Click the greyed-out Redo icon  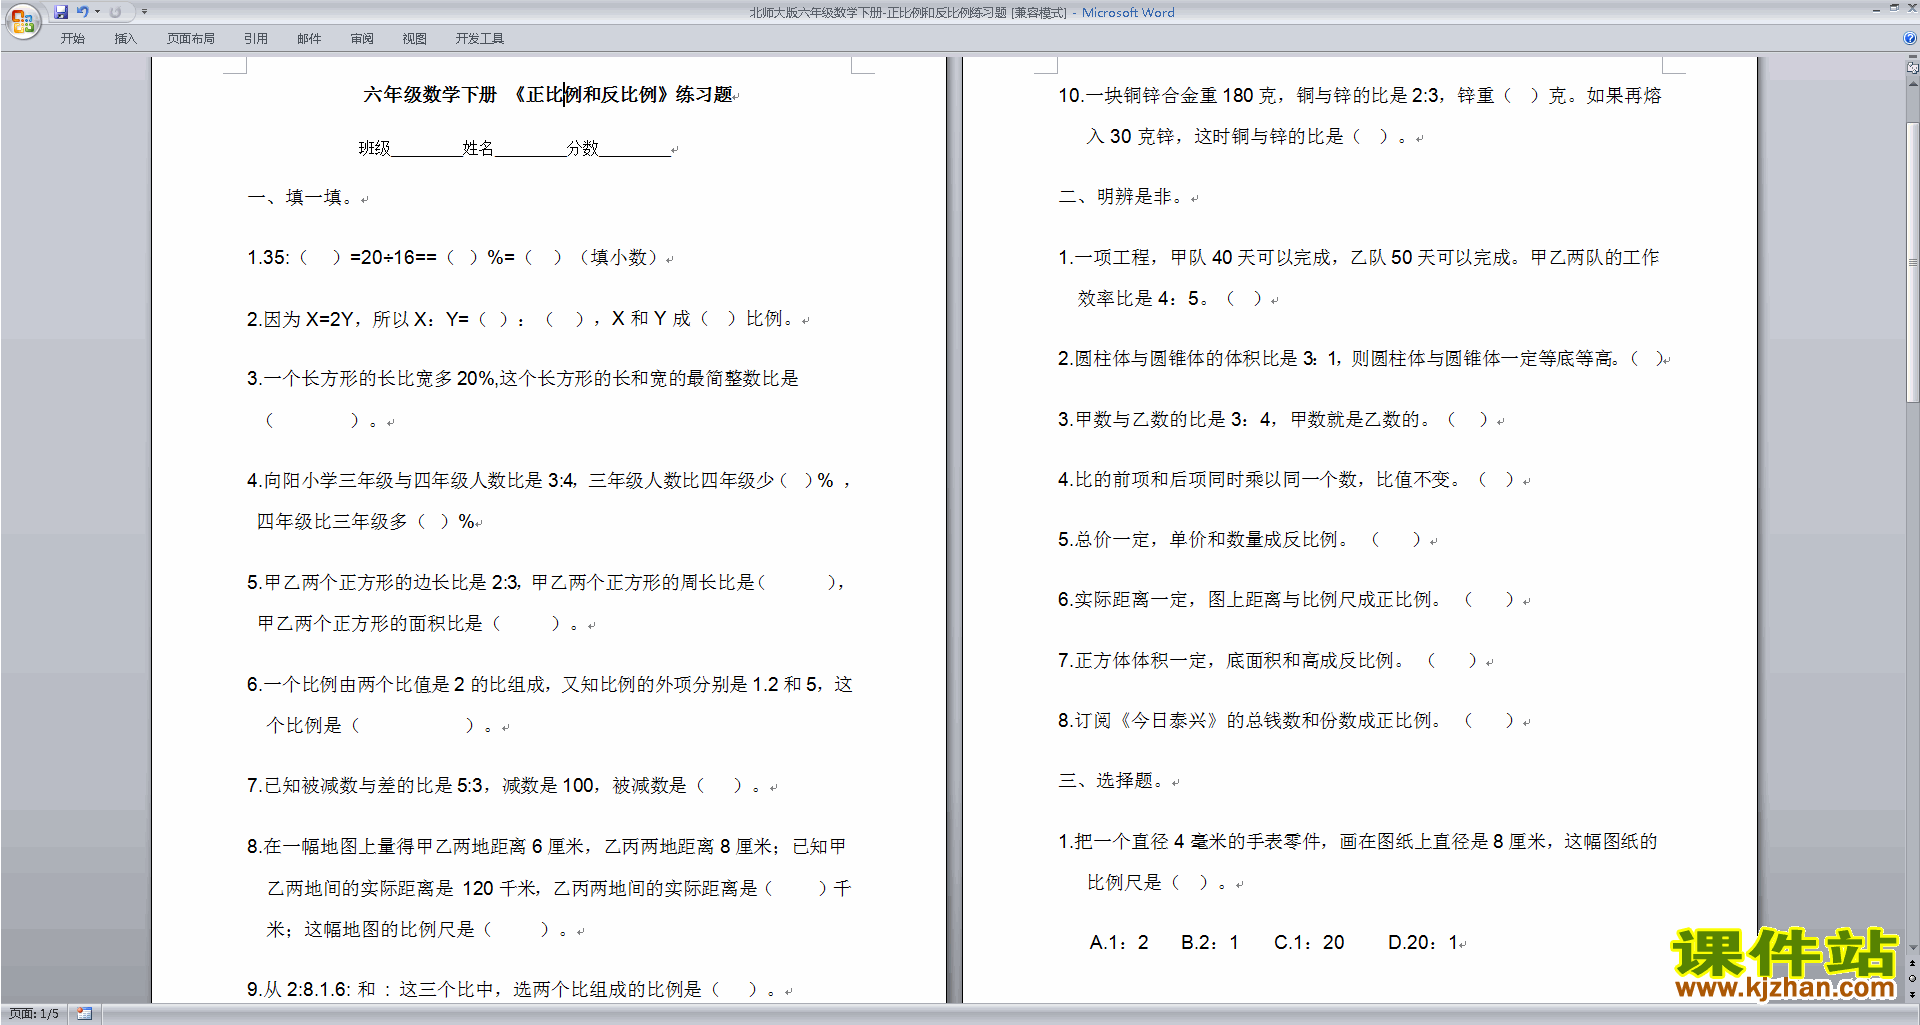pyautogui.click(x=115, y=12)
